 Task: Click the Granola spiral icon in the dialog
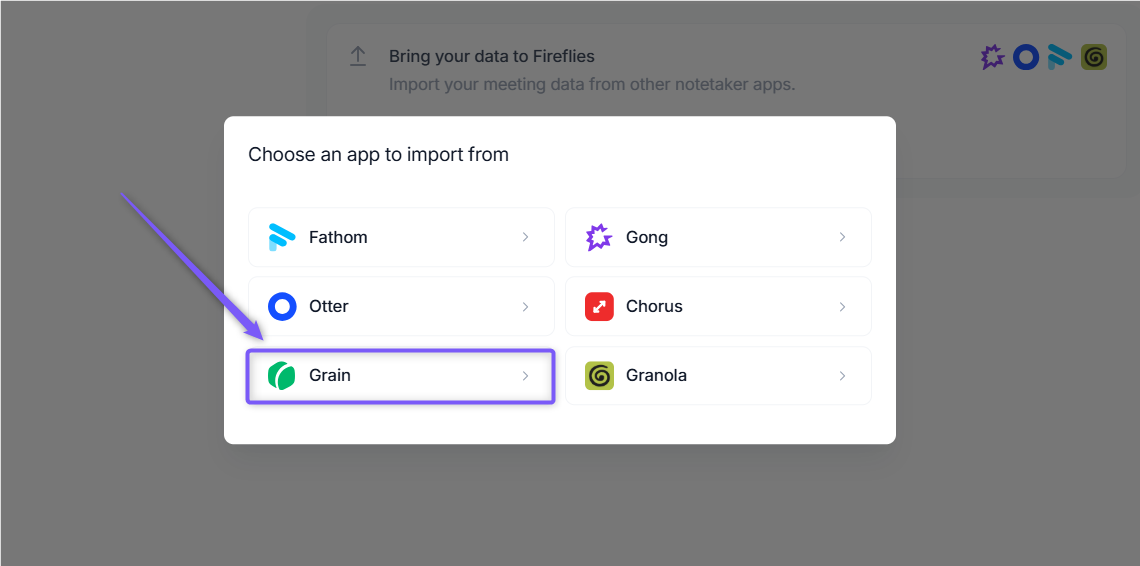[x=599, y=375]
